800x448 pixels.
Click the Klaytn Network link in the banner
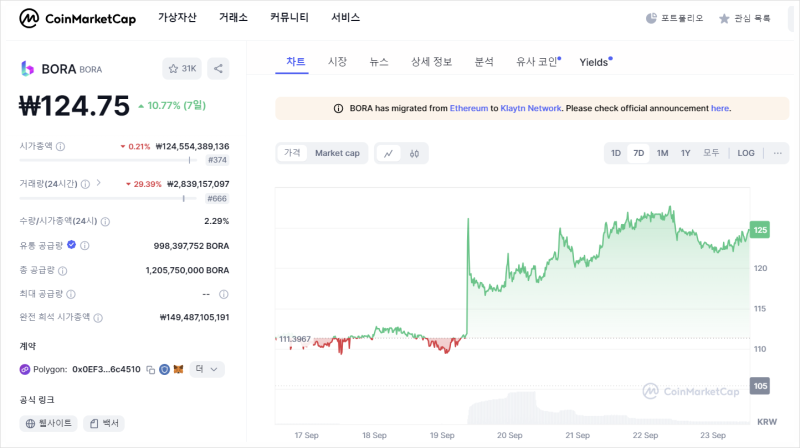point(530,108)
